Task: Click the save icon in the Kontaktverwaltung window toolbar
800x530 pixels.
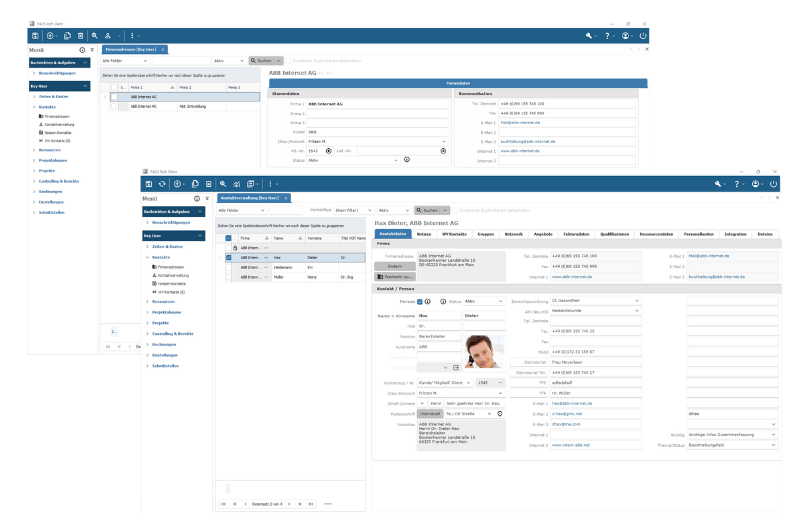Action: pos(148,184)
